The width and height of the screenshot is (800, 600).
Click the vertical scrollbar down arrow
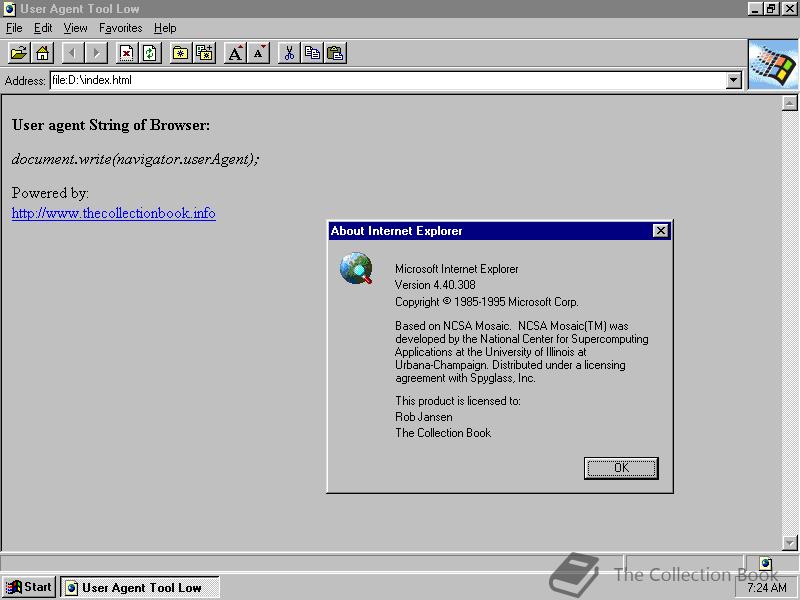[x=789, y=542]
